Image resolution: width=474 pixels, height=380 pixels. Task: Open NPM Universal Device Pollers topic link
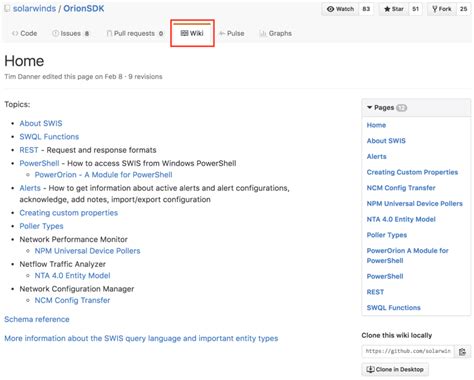(87, 251)
